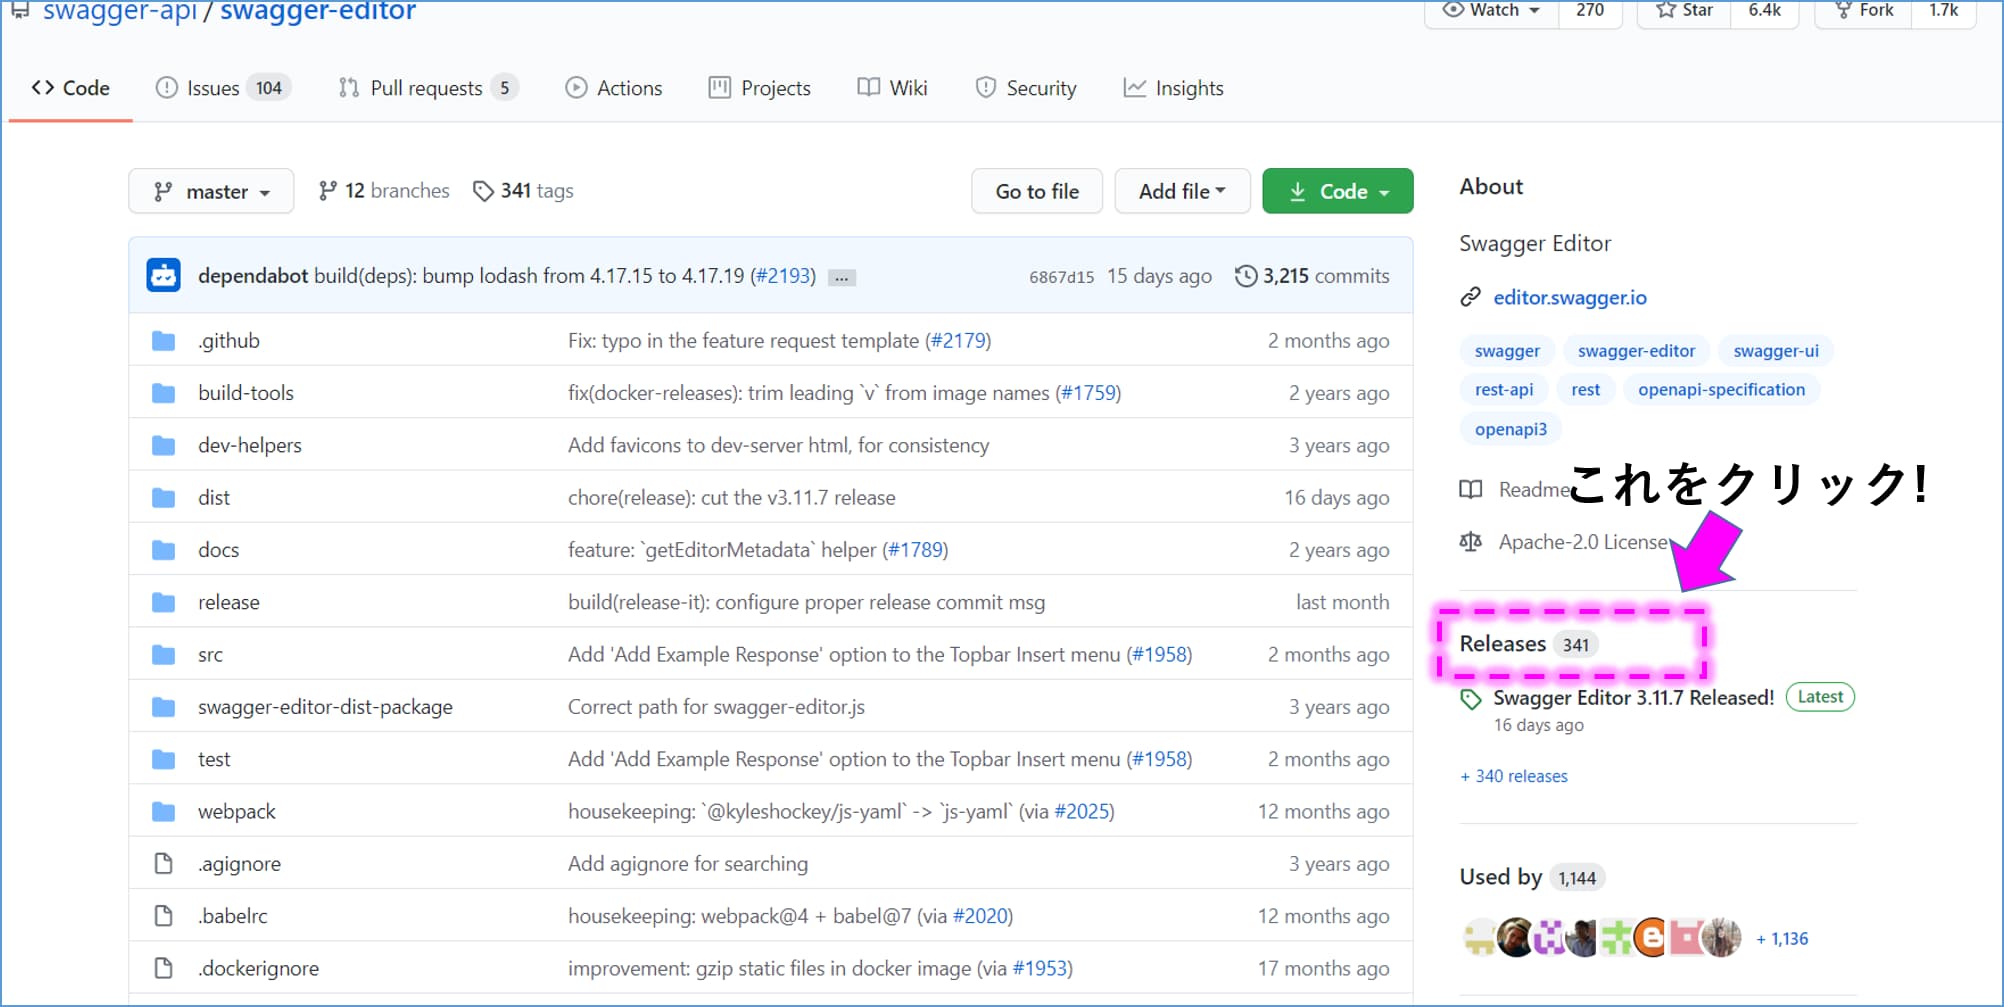The image size is (2004, 1007).
Task: Click the .dockerignore file icon
Action: point(163,968)
